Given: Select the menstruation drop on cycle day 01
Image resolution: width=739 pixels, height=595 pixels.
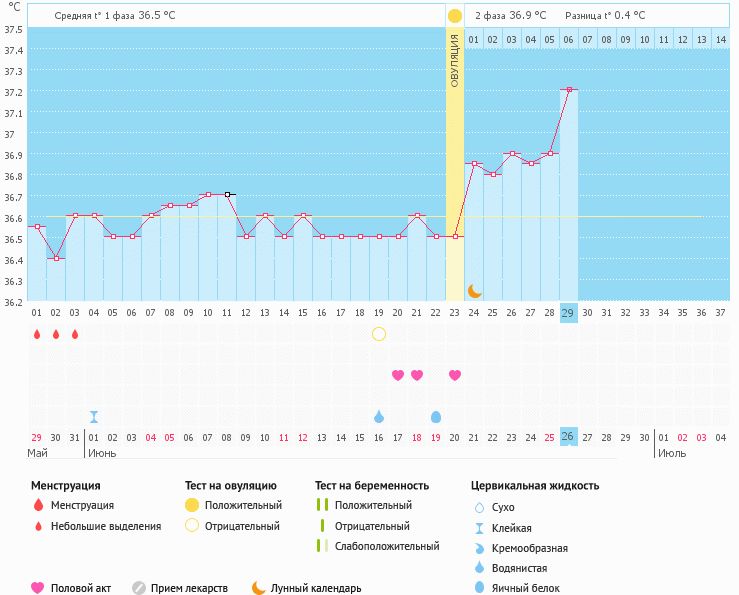Looking at the screenshot, I should point(37,334).
